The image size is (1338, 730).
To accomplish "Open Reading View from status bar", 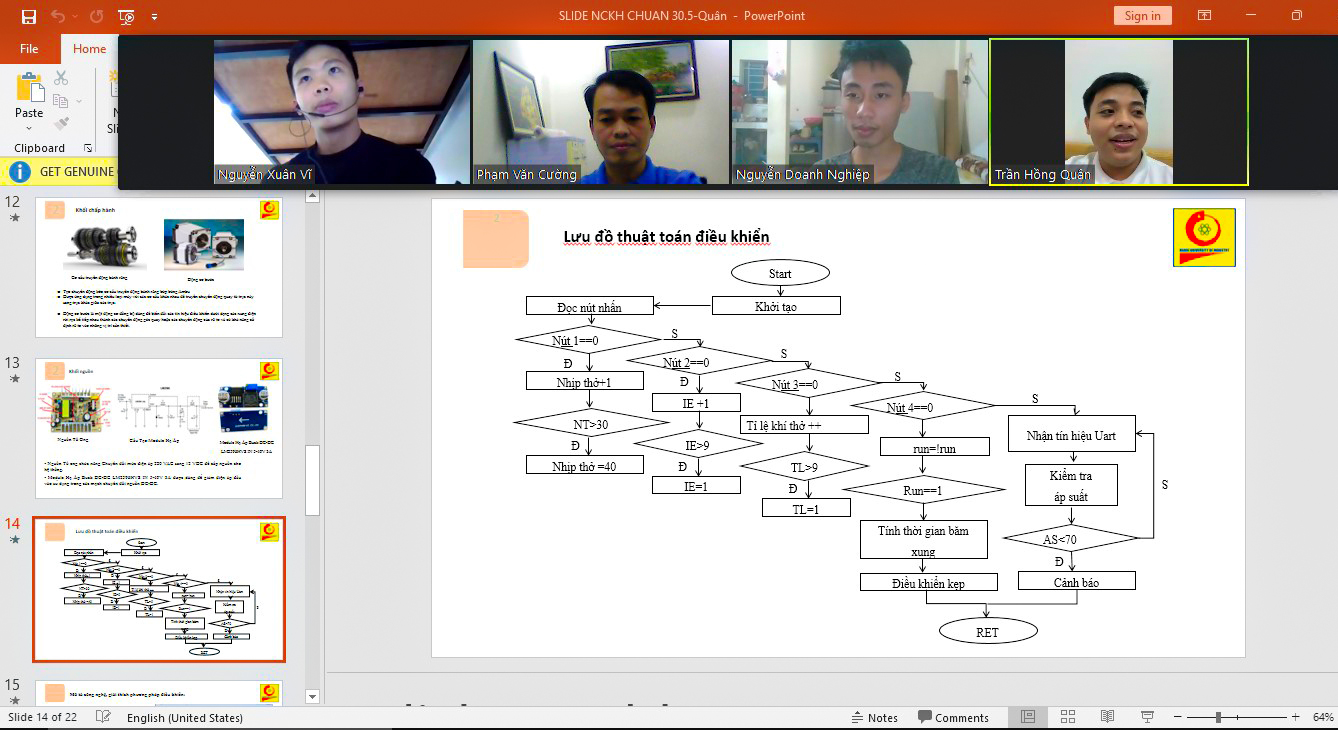I will (x=1107, y=717).
